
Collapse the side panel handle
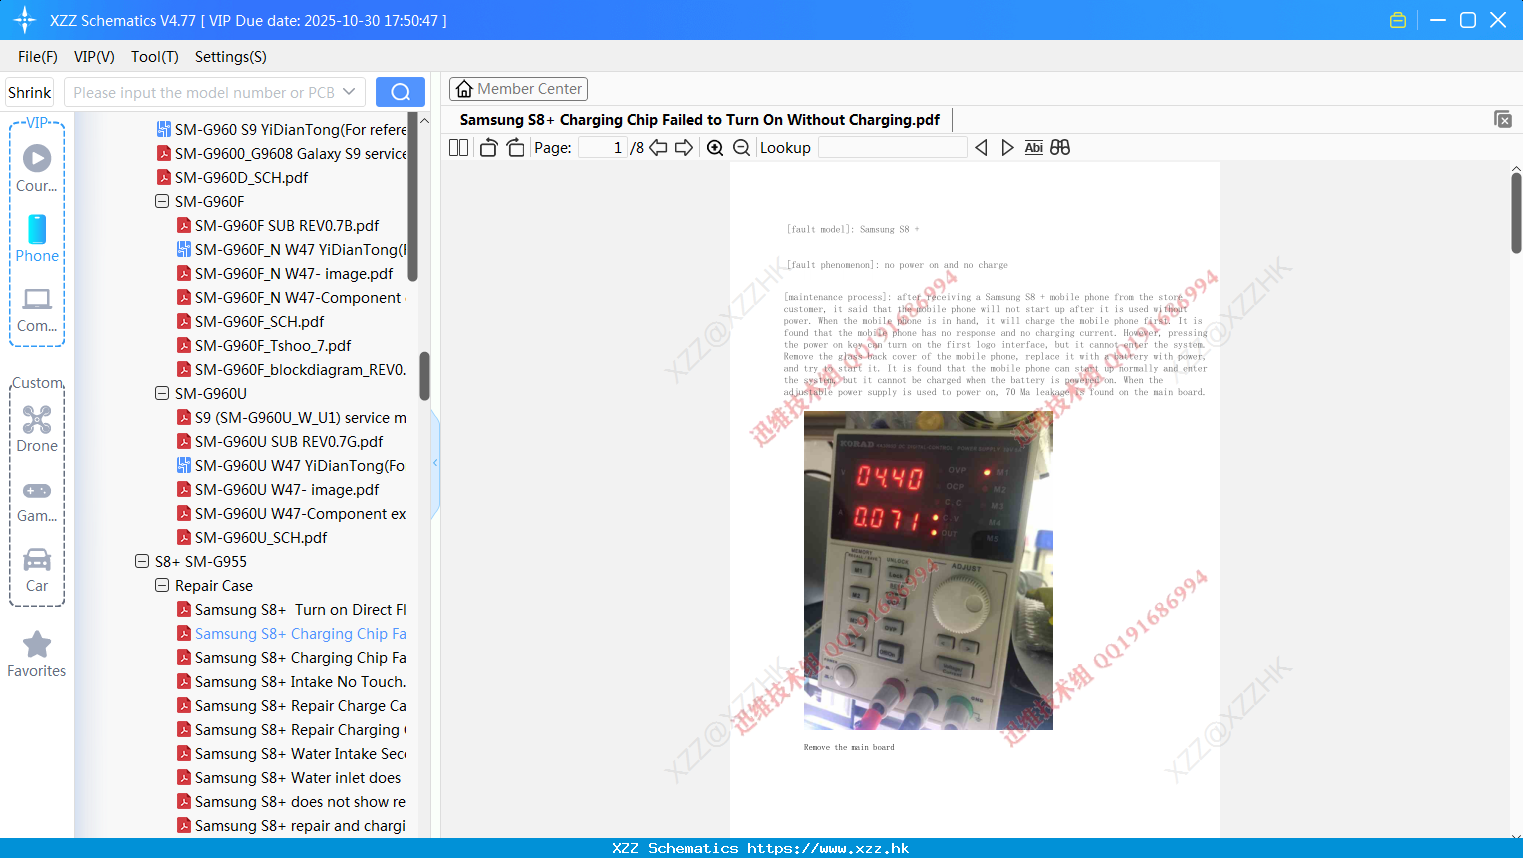(x=435, y=463)
